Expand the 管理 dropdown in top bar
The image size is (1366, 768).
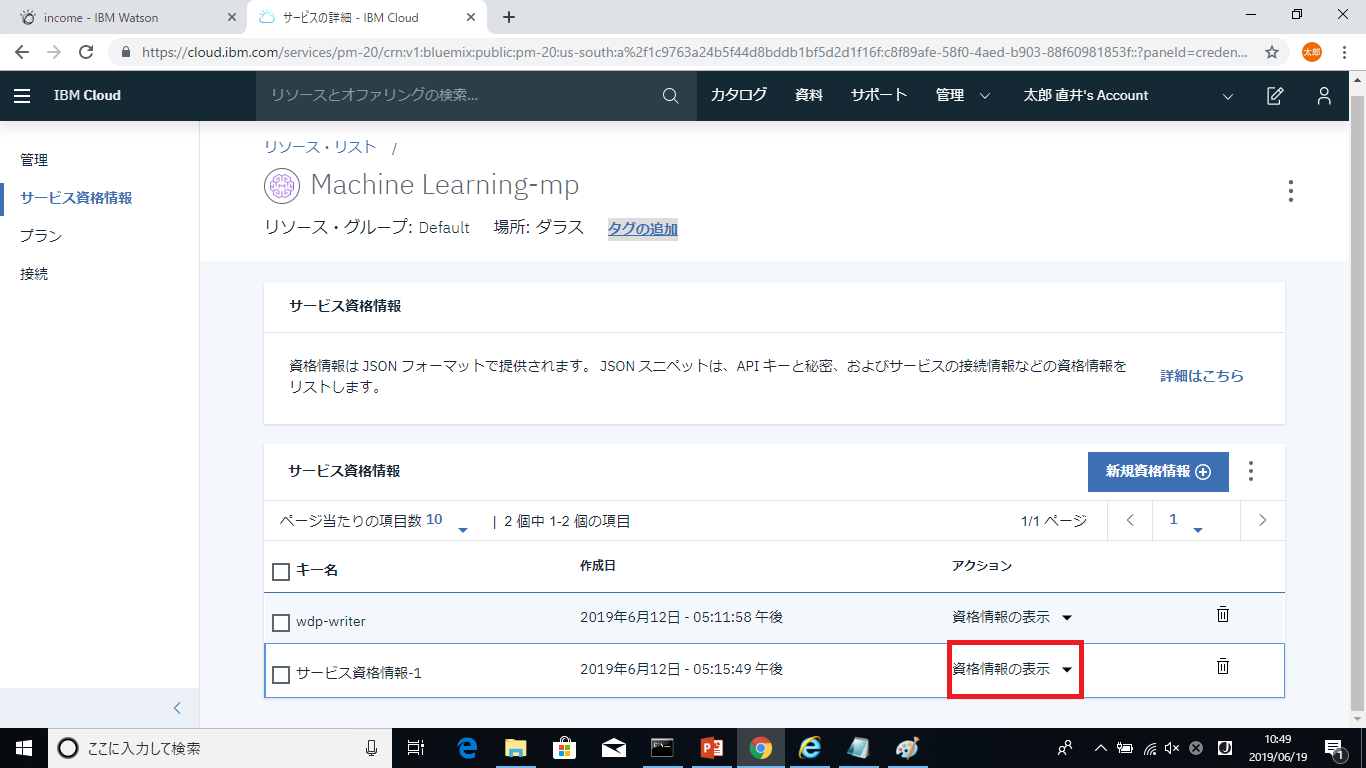pos(962,96)
